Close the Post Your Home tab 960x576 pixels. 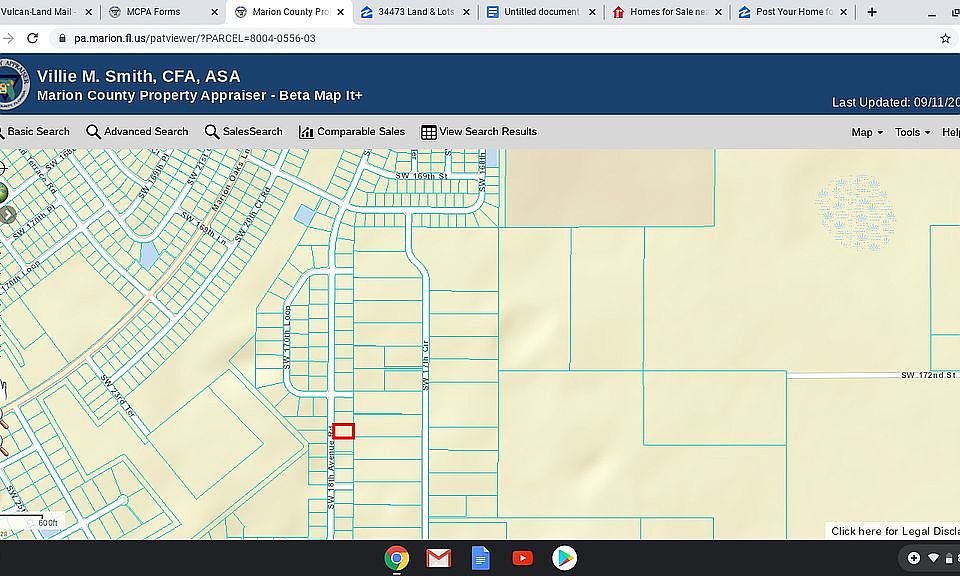click(845, 12)
